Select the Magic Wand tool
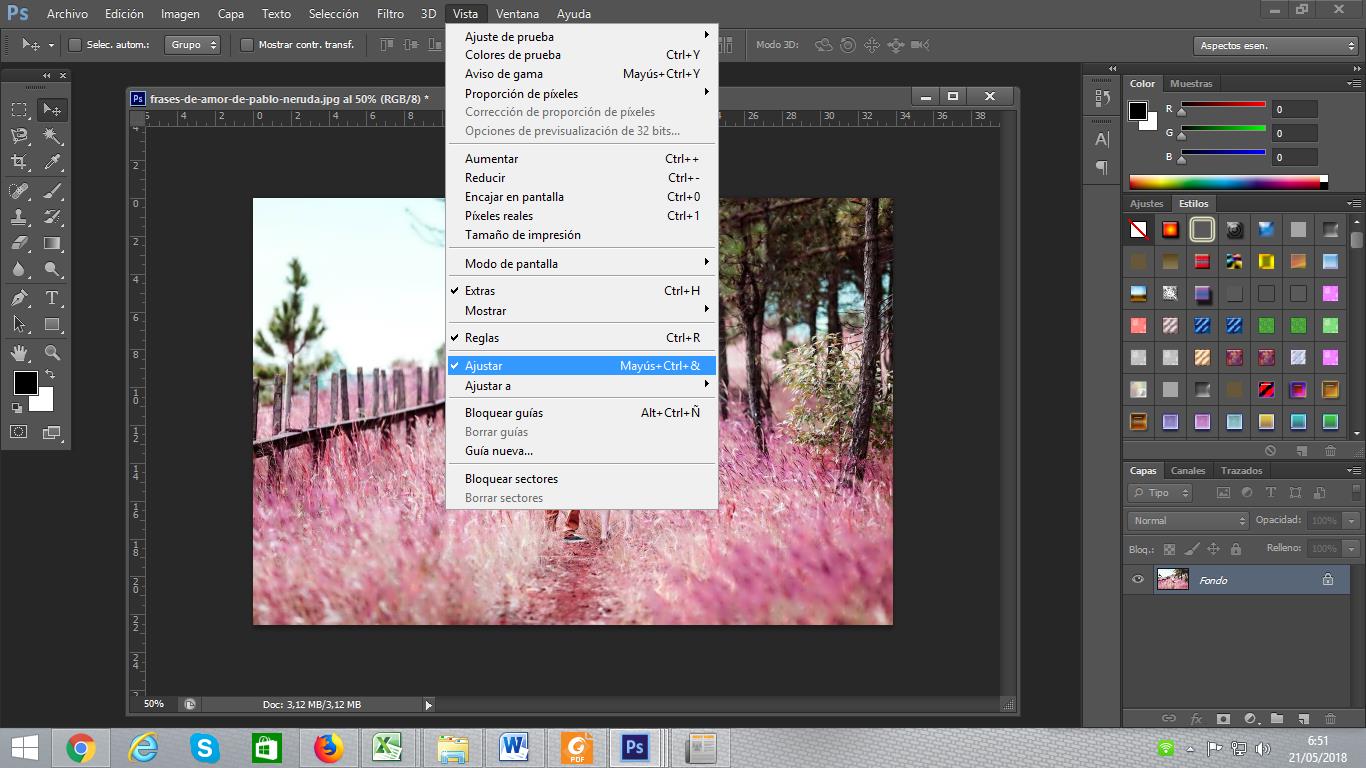The image size is (1366, 768). click(52, 135)
